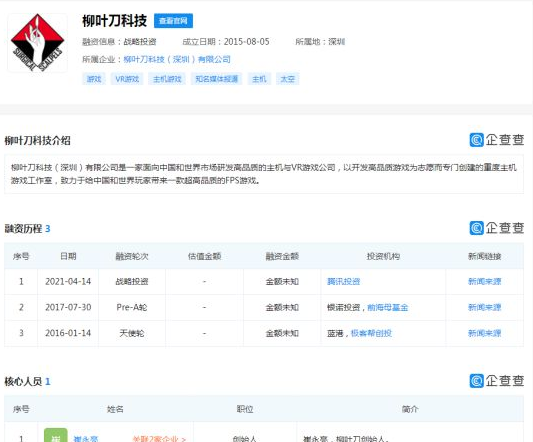Click the 融资金额 column header

click(x=282, y=256)
